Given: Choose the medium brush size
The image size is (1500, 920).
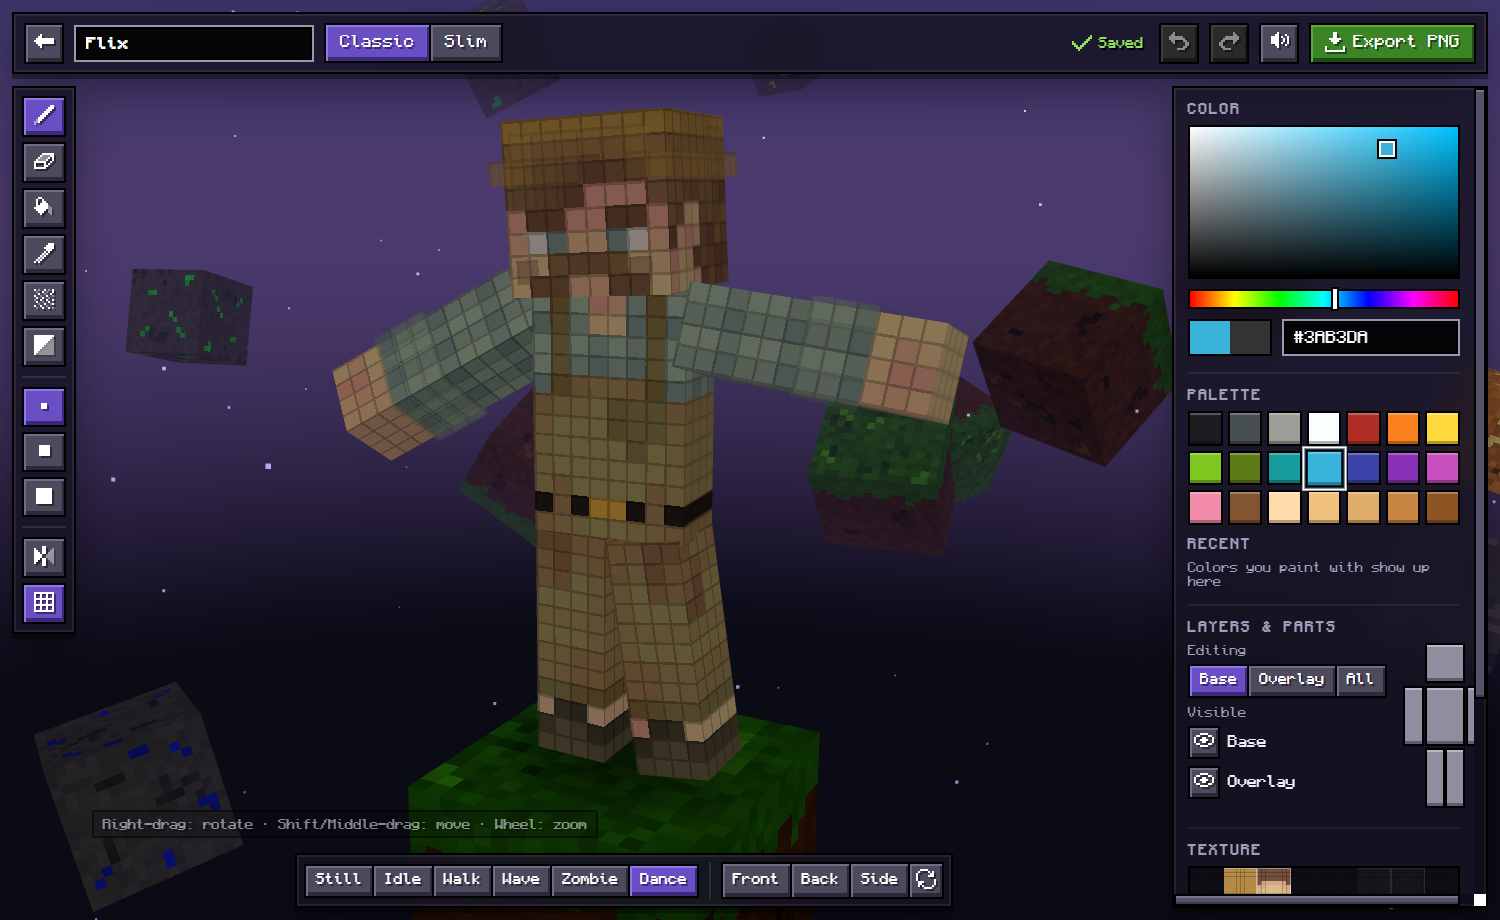Looking at the screenshot, I should coord(44,452).
